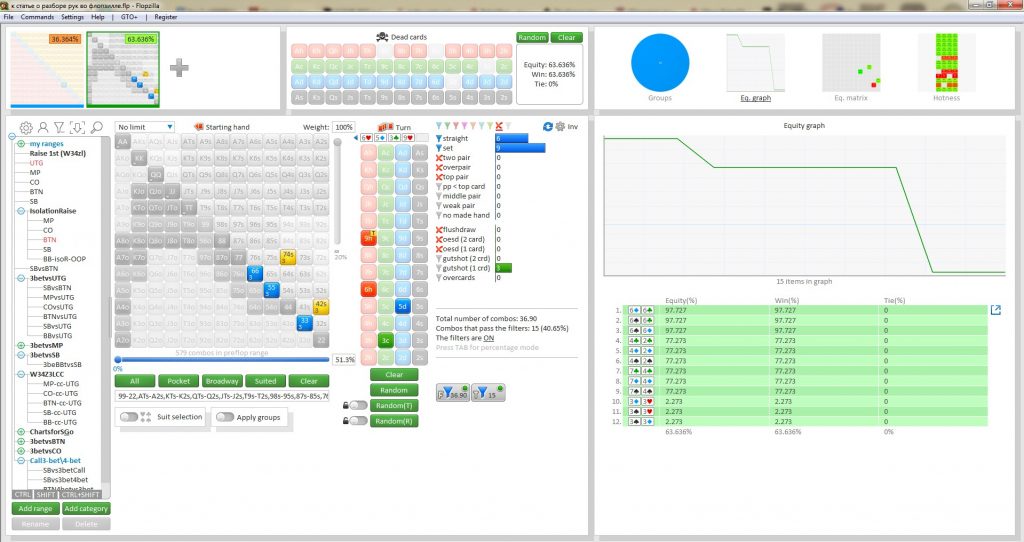Open the Settings menu
1024x542 pixels.
point(73,17)
